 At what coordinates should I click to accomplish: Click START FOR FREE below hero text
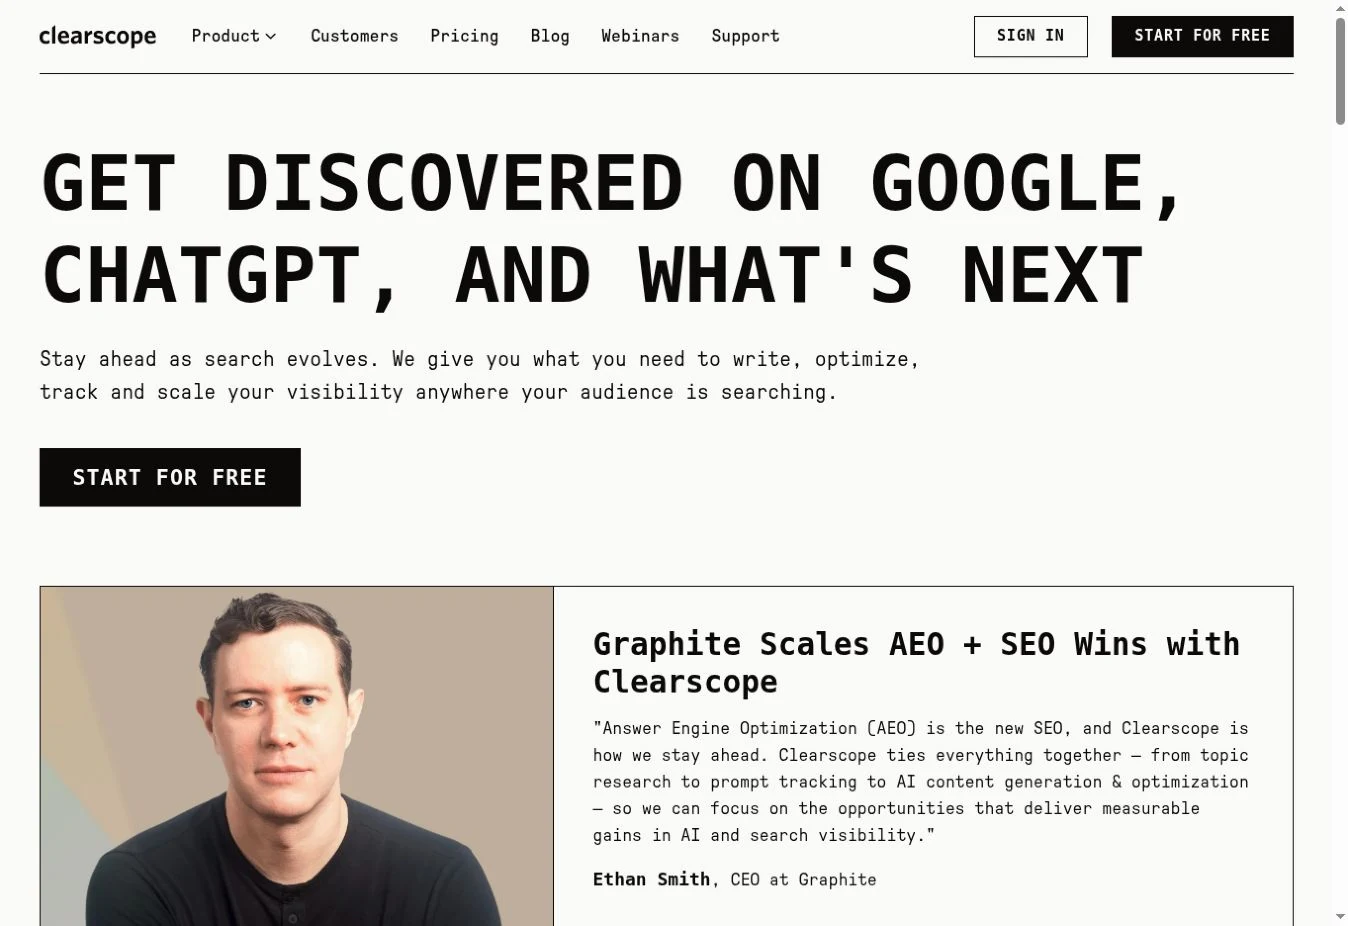[x=170, y=477]
